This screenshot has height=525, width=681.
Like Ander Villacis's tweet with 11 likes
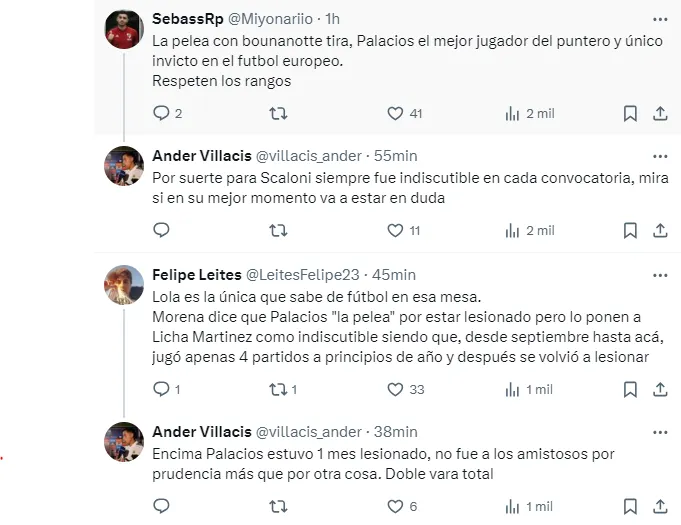point(395,230)
